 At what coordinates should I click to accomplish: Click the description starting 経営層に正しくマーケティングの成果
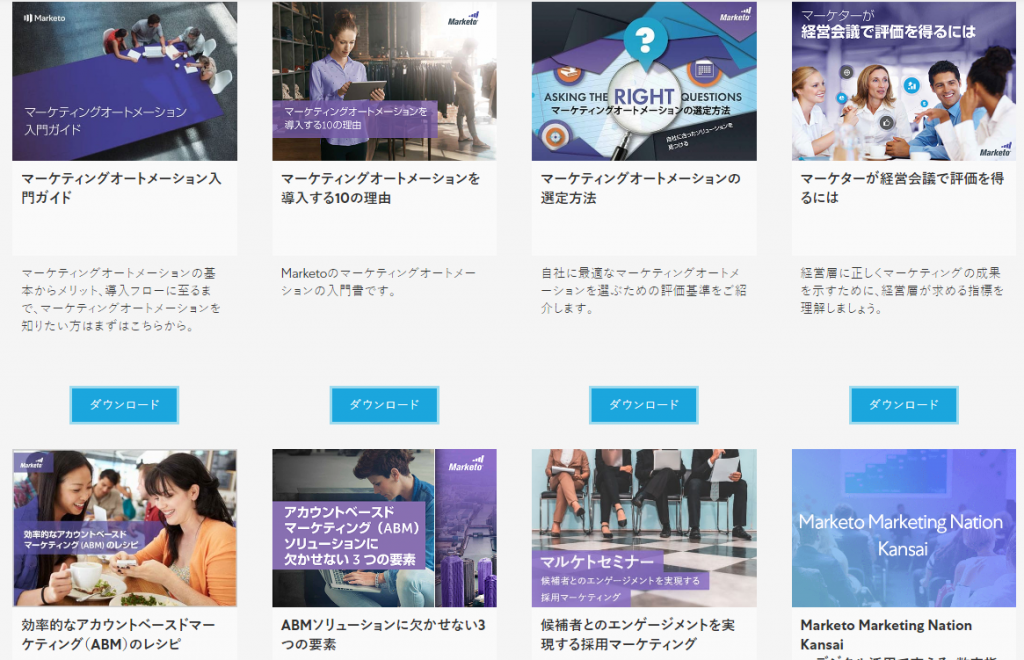click(902, 290)
